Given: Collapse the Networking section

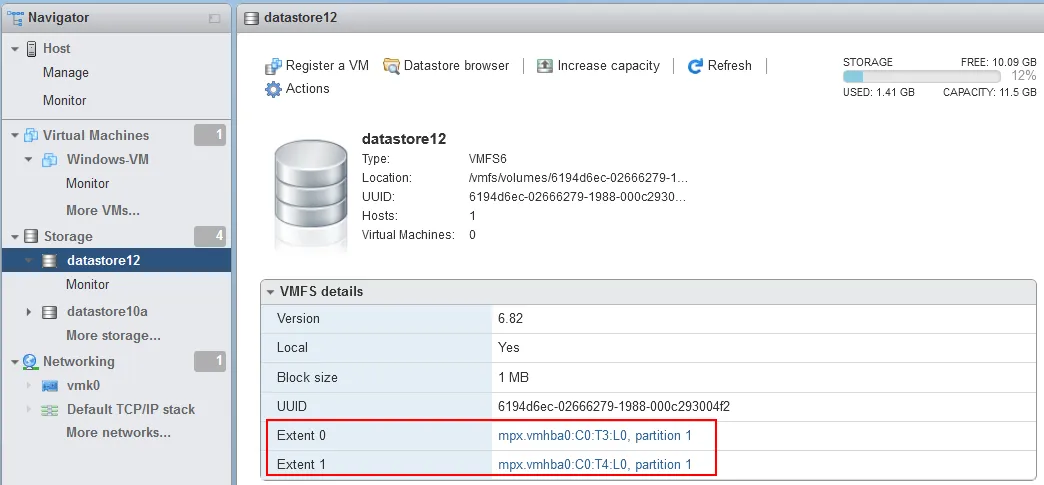Looking at the screenshot, I should click(15, 362).
